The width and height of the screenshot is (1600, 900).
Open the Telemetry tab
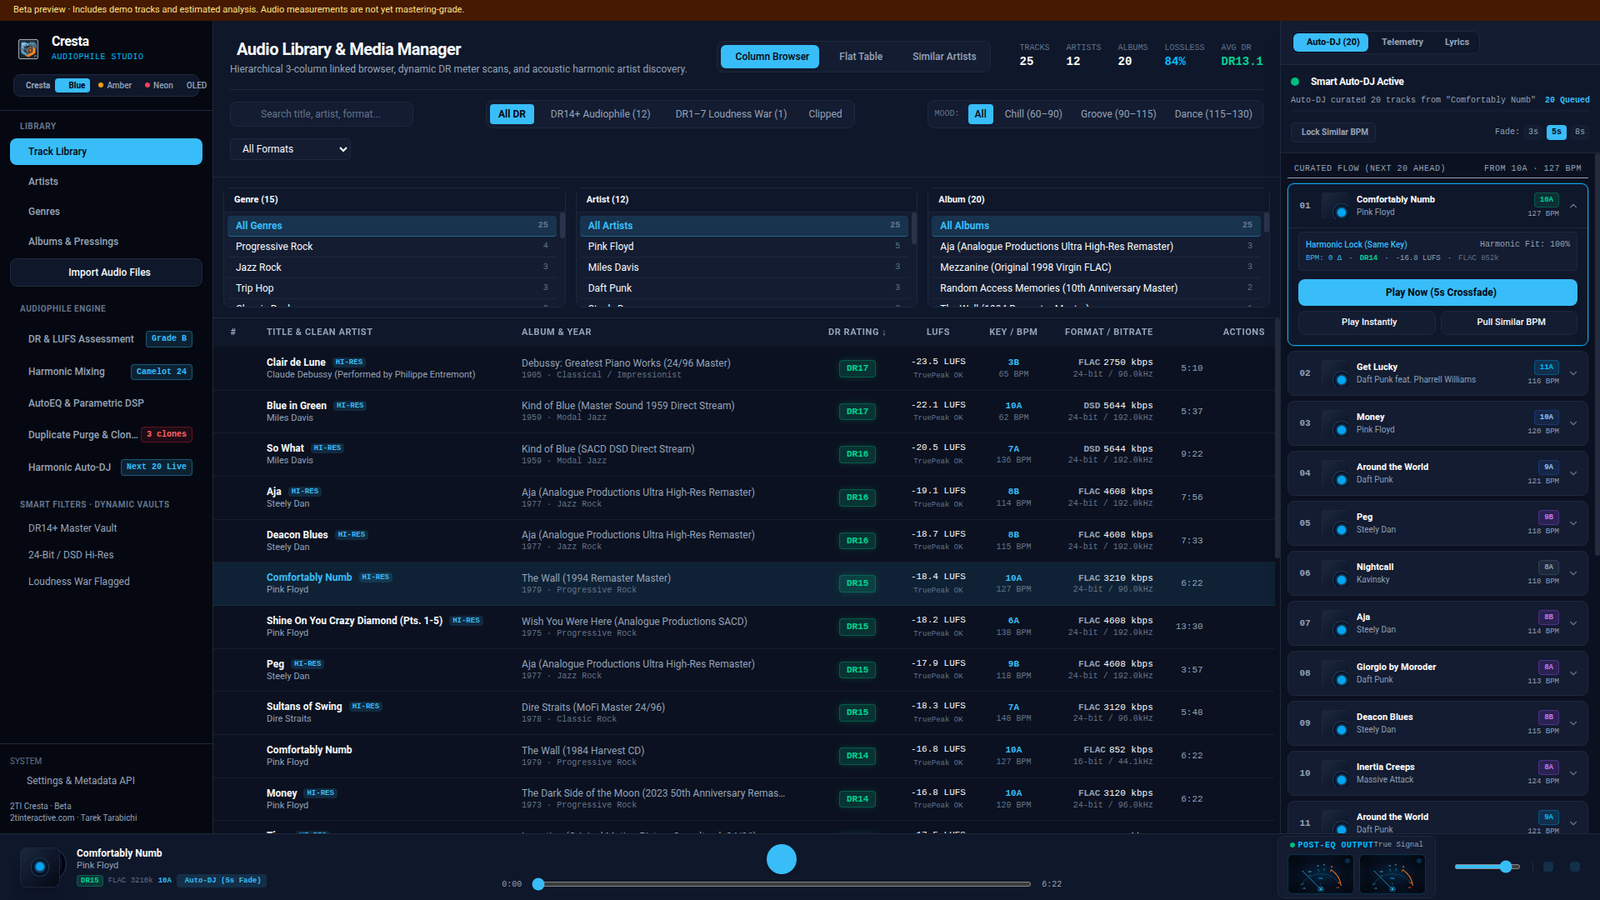pyautogui.click(x=1402, y=42)
